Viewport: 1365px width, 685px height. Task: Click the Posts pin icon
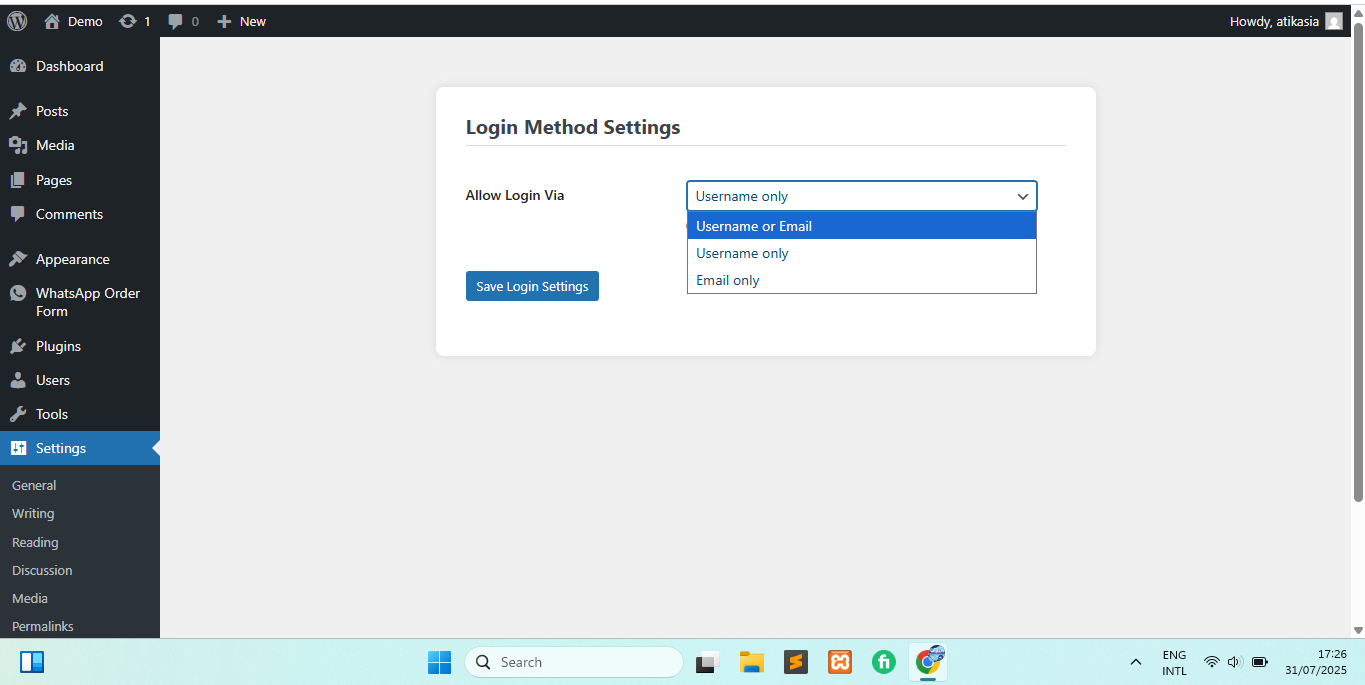[x=18, y=111]
